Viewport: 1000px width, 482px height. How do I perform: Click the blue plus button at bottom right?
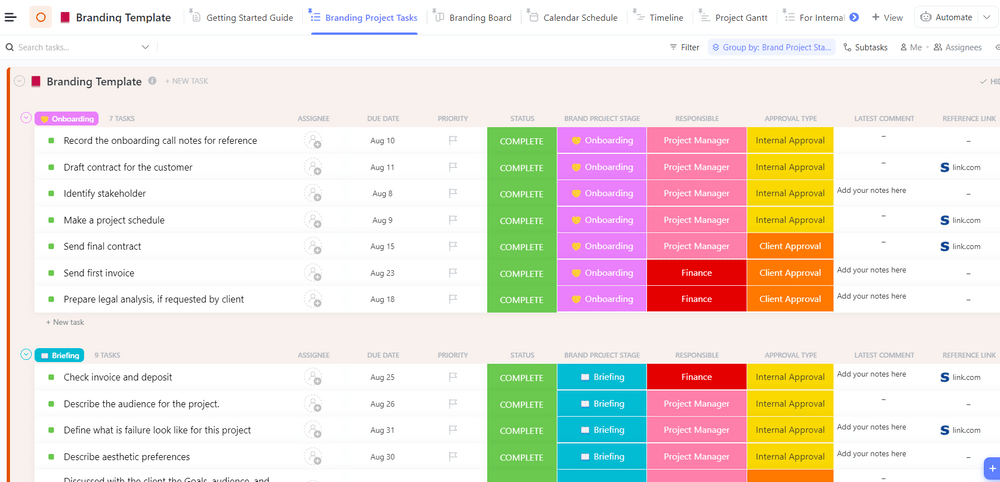click(991, 467)
